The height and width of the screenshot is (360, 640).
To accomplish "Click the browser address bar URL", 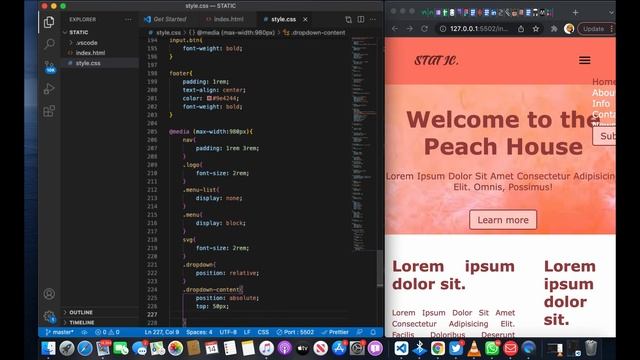I will [x=479, y=29].
